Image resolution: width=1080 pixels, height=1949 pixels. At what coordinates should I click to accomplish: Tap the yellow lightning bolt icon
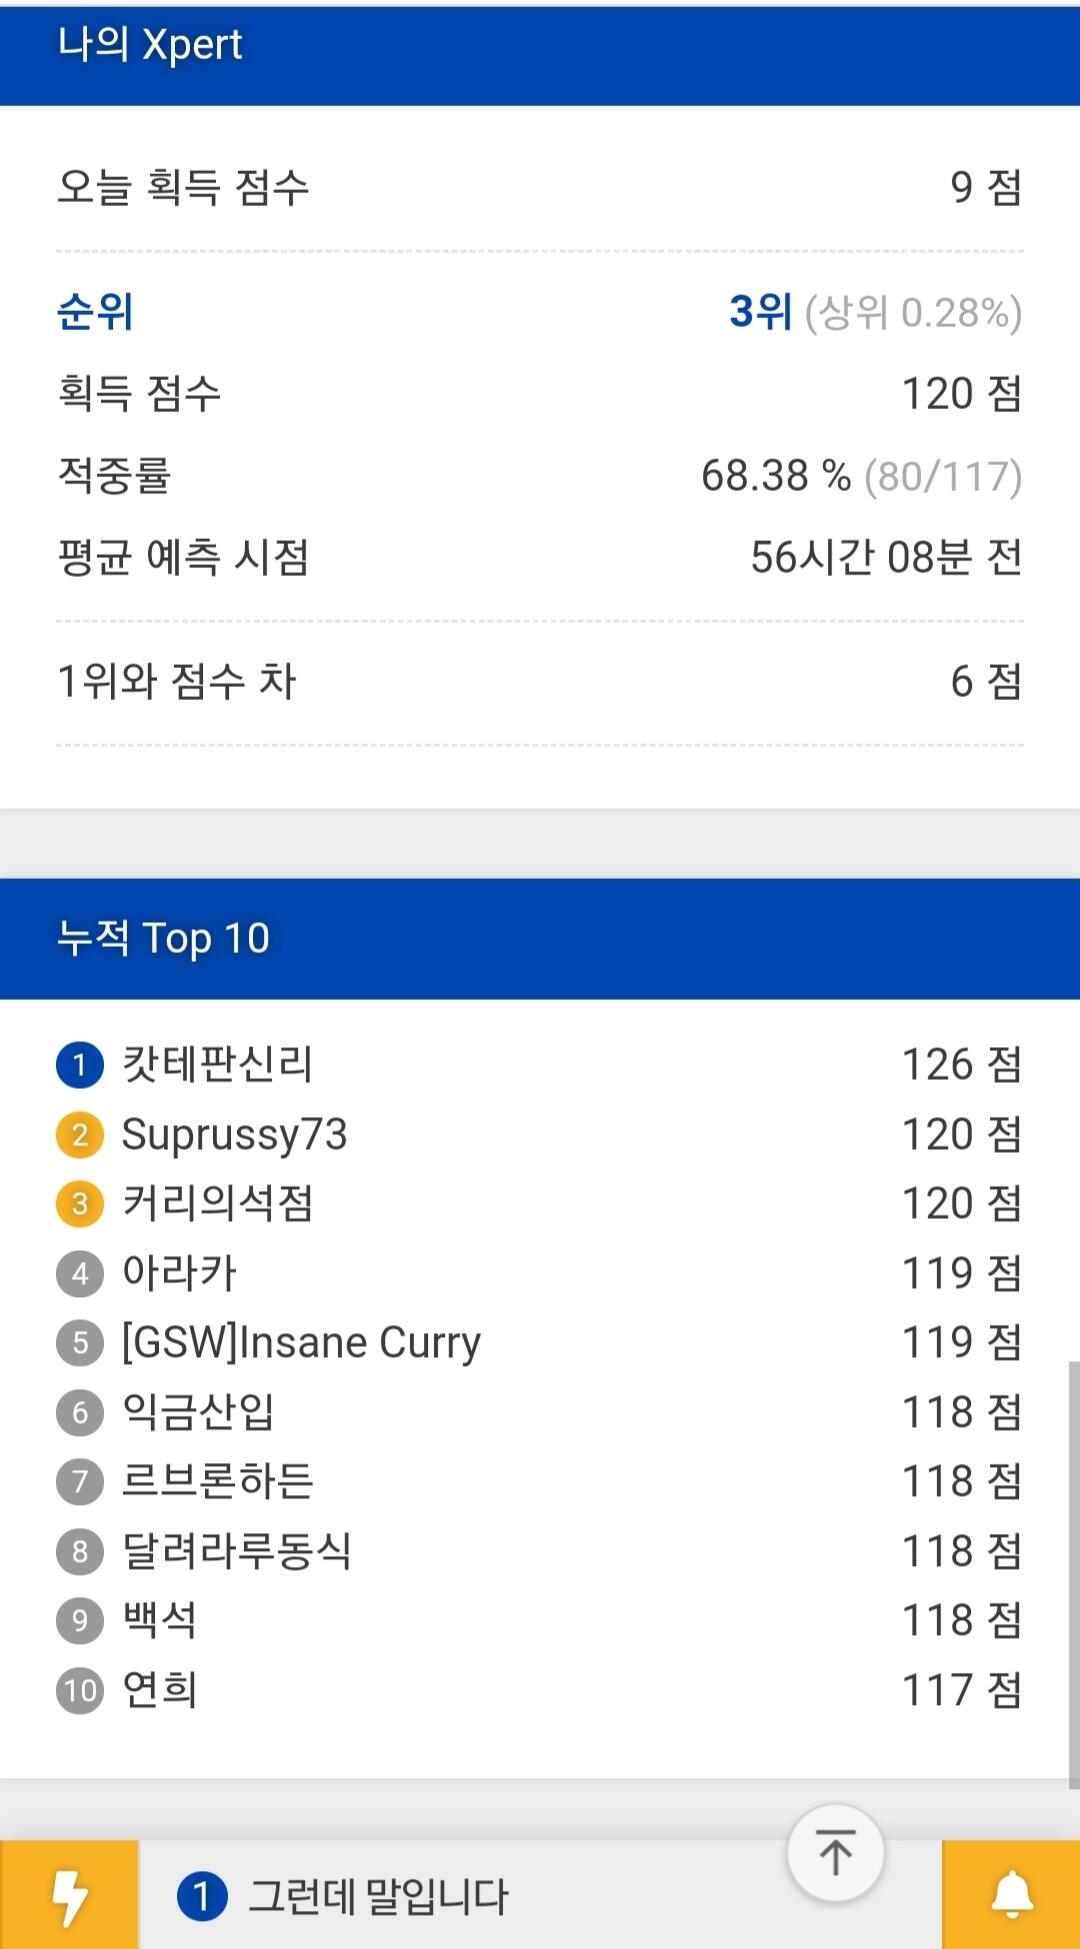point(69,1895)
